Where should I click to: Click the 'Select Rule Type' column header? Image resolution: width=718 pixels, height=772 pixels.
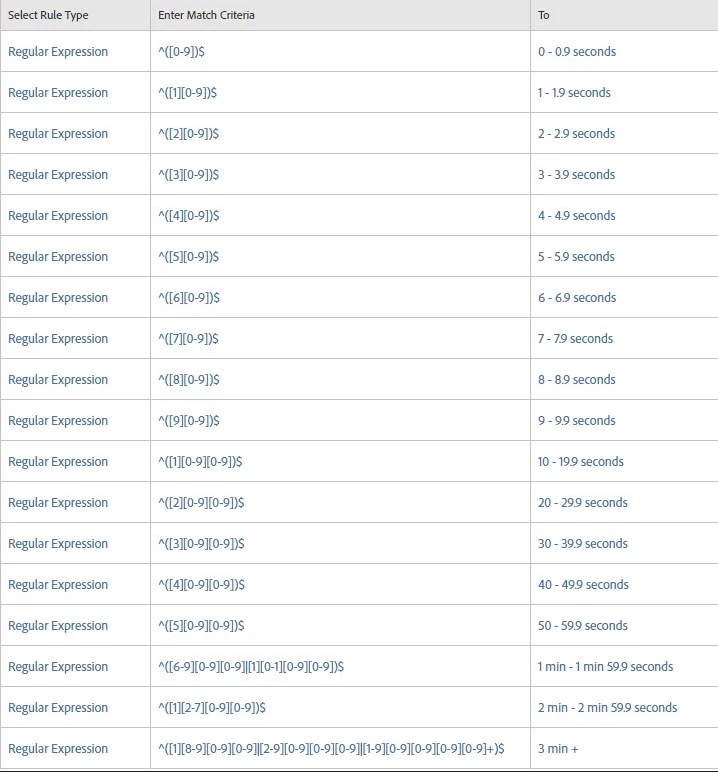point(48,15)
